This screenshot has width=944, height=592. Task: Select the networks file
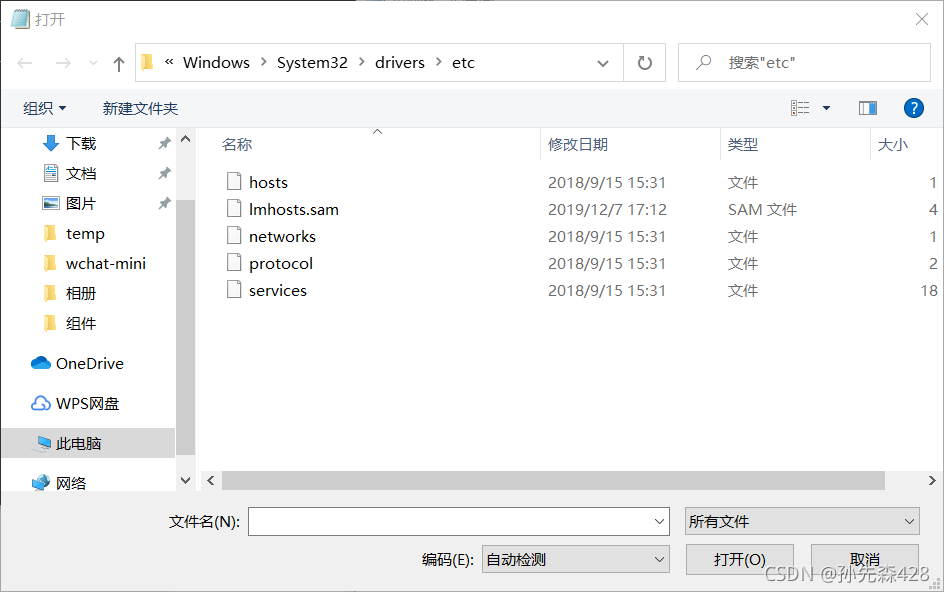pyautogui.click(x=282, y=237)
